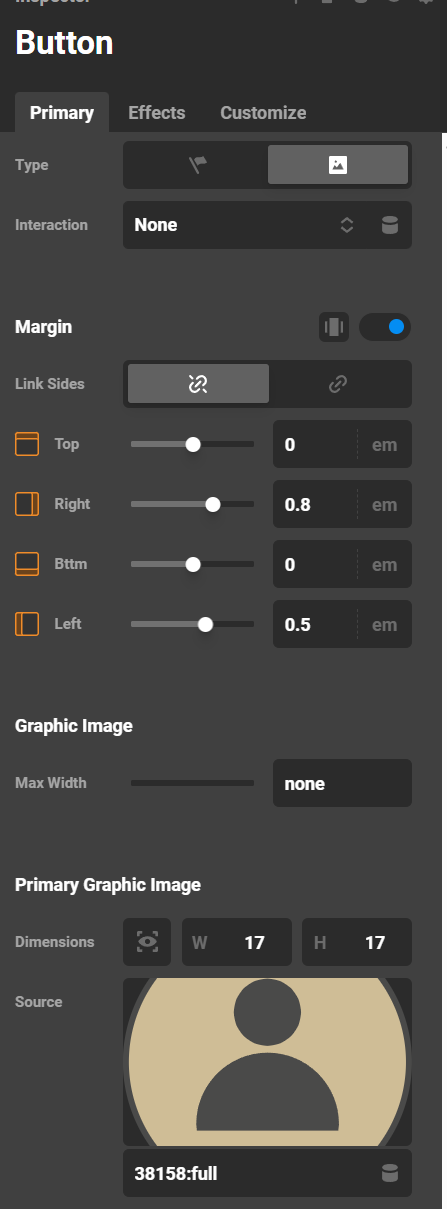The width and height of the screenshot is (447, 1209).
Task: Click the user avatar source image preview
Action: click(267, 1061)
